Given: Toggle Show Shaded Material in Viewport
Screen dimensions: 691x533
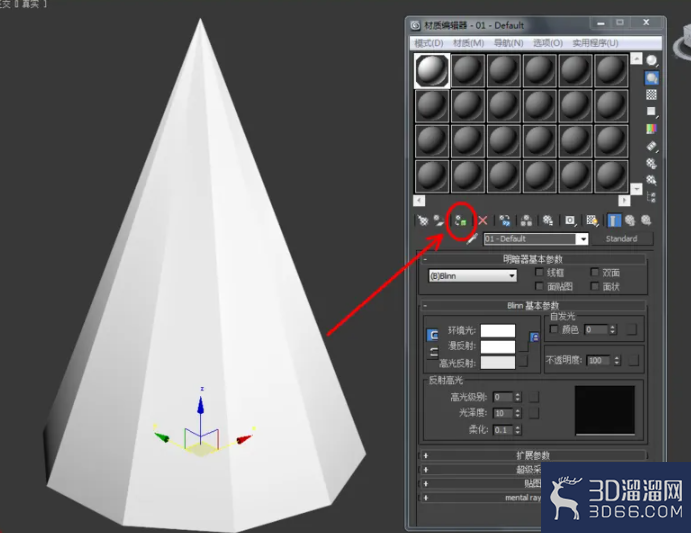Looking at the screenshot, I should coord(592,220).
